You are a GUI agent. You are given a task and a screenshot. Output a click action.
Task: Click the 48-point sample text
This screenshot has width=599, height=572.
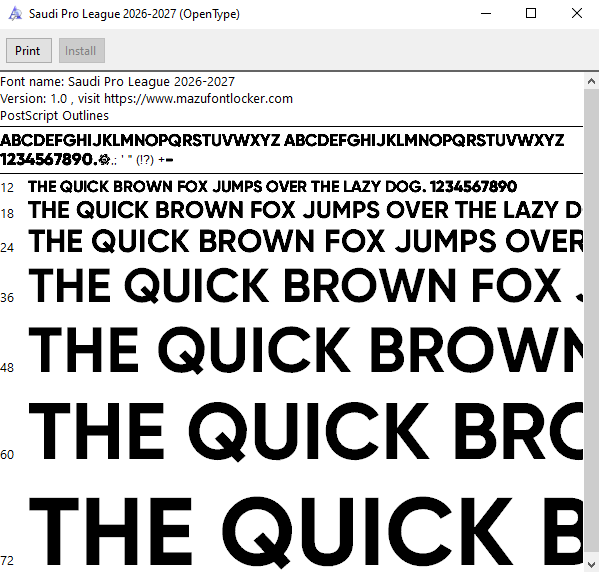click(x=306, y=350)
